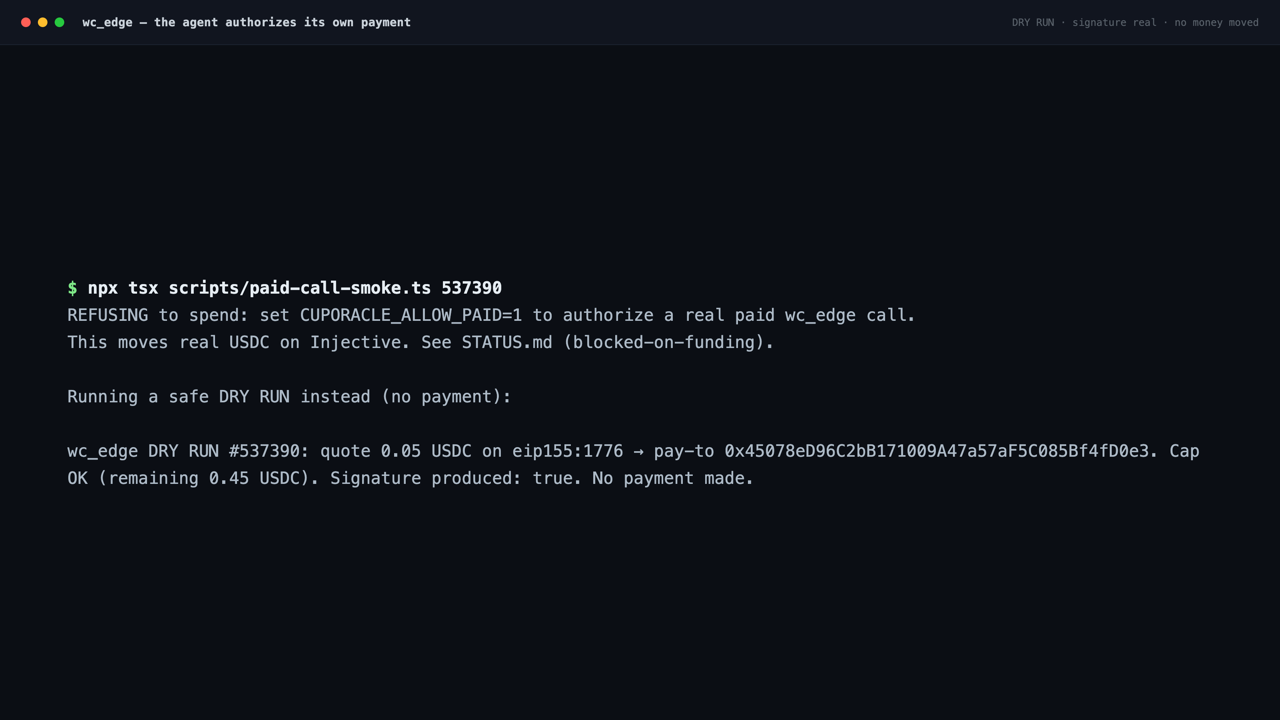Click the script path paid-call-smoke.ts
The image size is (1280, 720).
(x=300, y=288)
